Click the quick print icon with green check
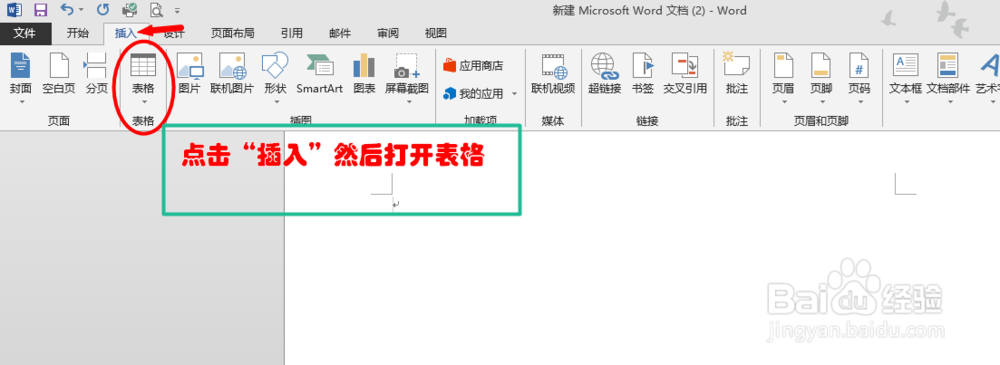This screenshot has height=365, width=1000. coord(129,10)
